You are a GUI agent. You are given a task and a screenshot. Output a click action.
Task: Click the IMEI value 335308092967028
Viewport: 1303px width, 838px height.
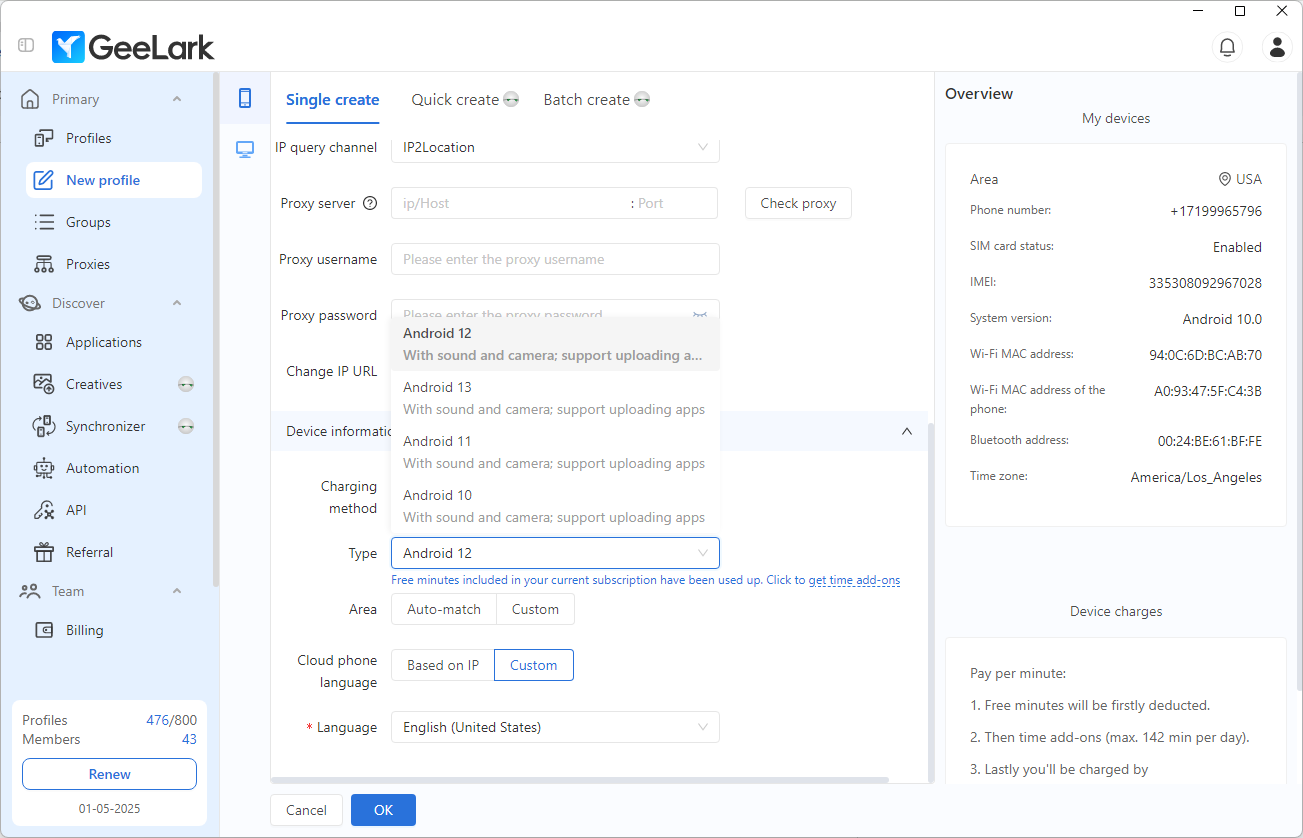point(1205,283)
